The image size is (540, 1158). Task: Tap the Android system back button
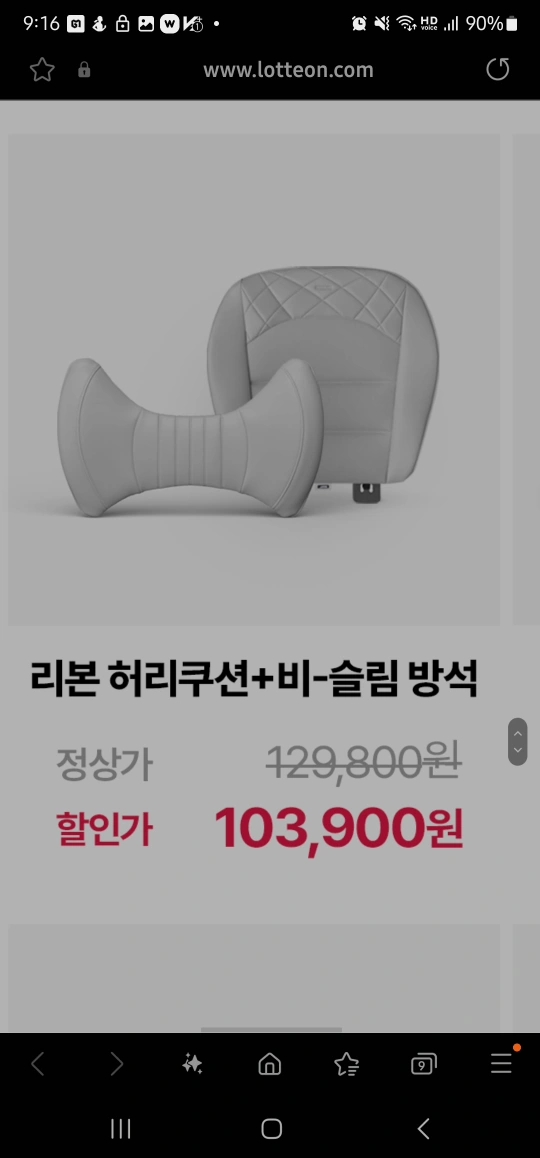tap(423, 1128)
